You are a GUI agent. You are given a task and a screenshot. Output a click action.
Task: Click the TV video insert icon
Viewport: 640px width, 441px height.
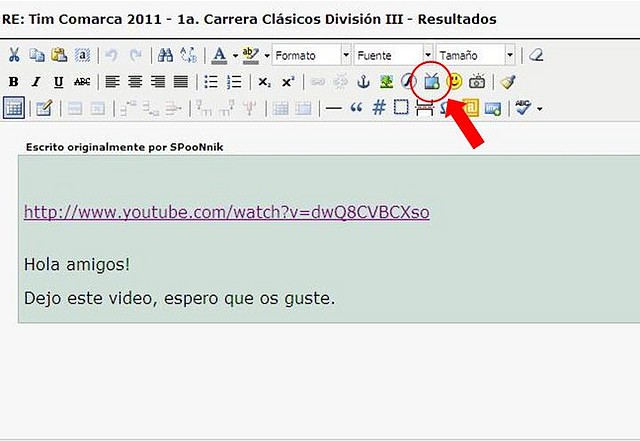(x=431, y=82)
